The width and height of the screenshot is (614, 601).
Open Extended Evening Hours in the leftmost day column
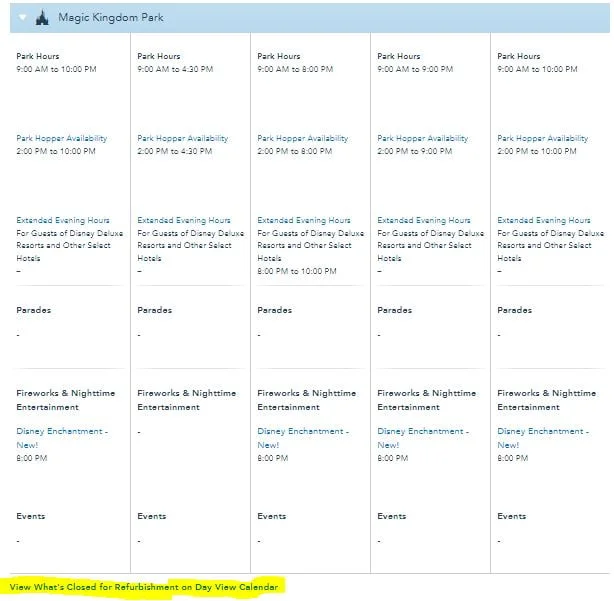[63, 220]
